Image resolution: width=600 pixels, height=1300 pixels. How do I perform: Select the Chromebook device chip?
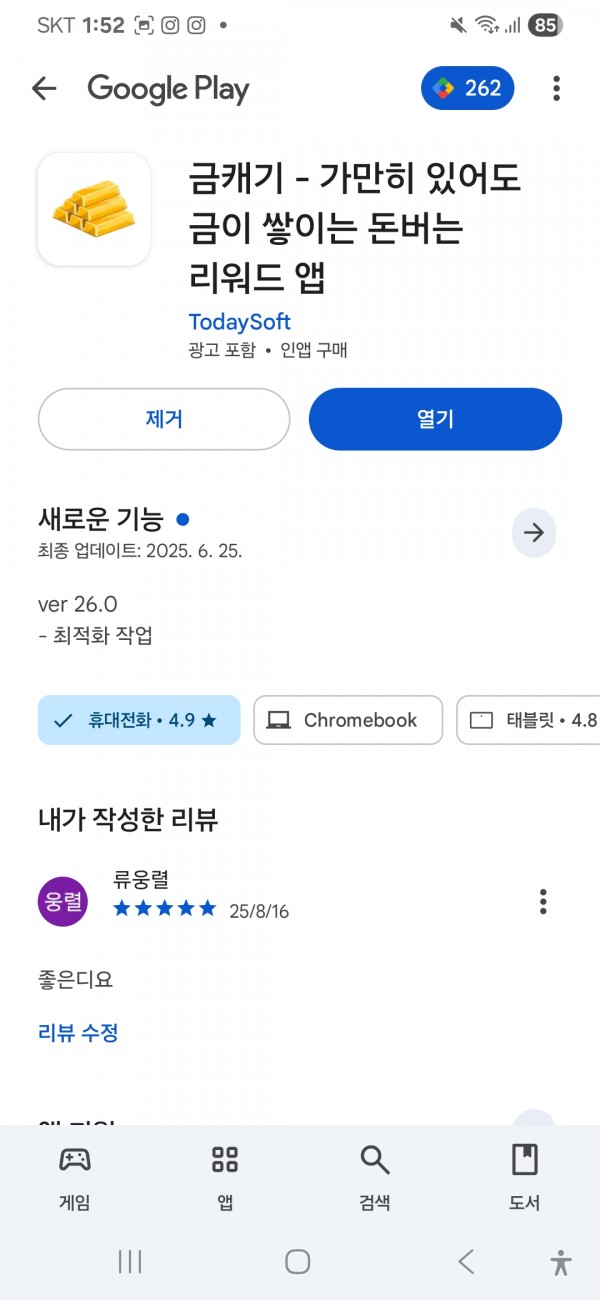click(348, 720)
